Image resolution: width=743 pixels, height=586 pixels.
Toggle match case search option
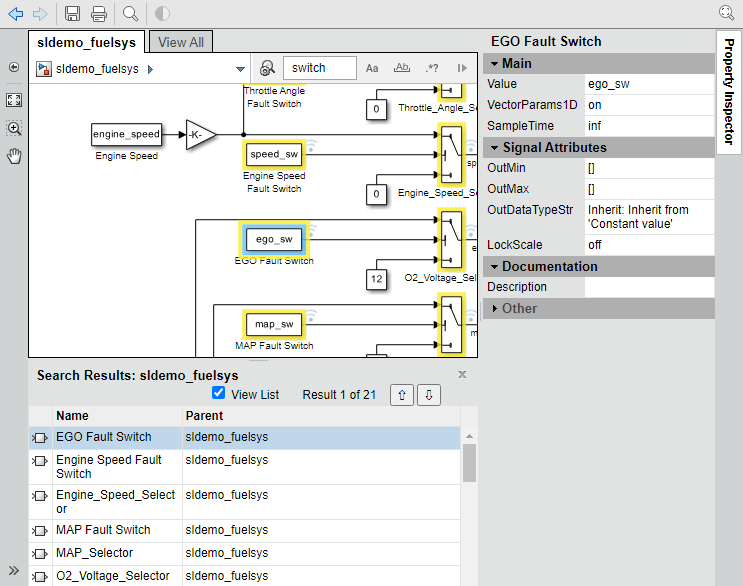point(372,68)
